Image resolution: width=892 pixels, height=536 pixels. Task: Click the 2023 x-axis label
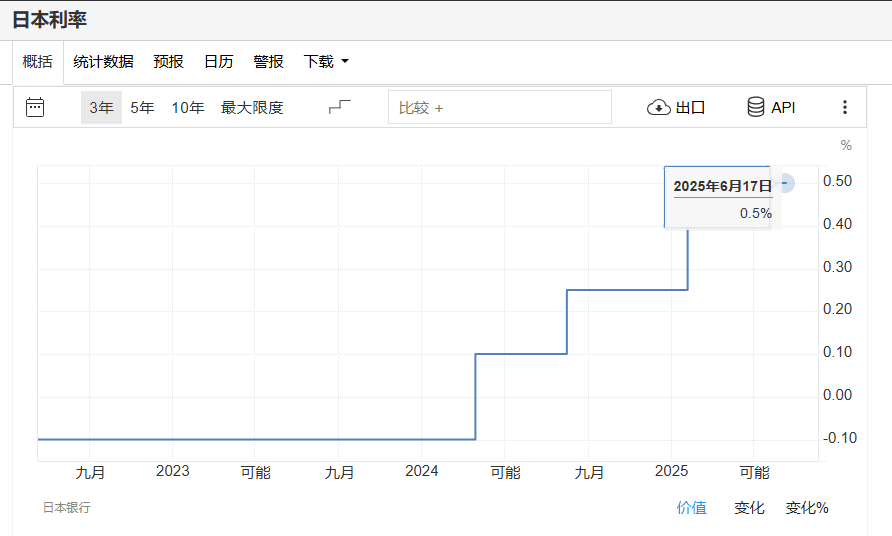(172, 471)
